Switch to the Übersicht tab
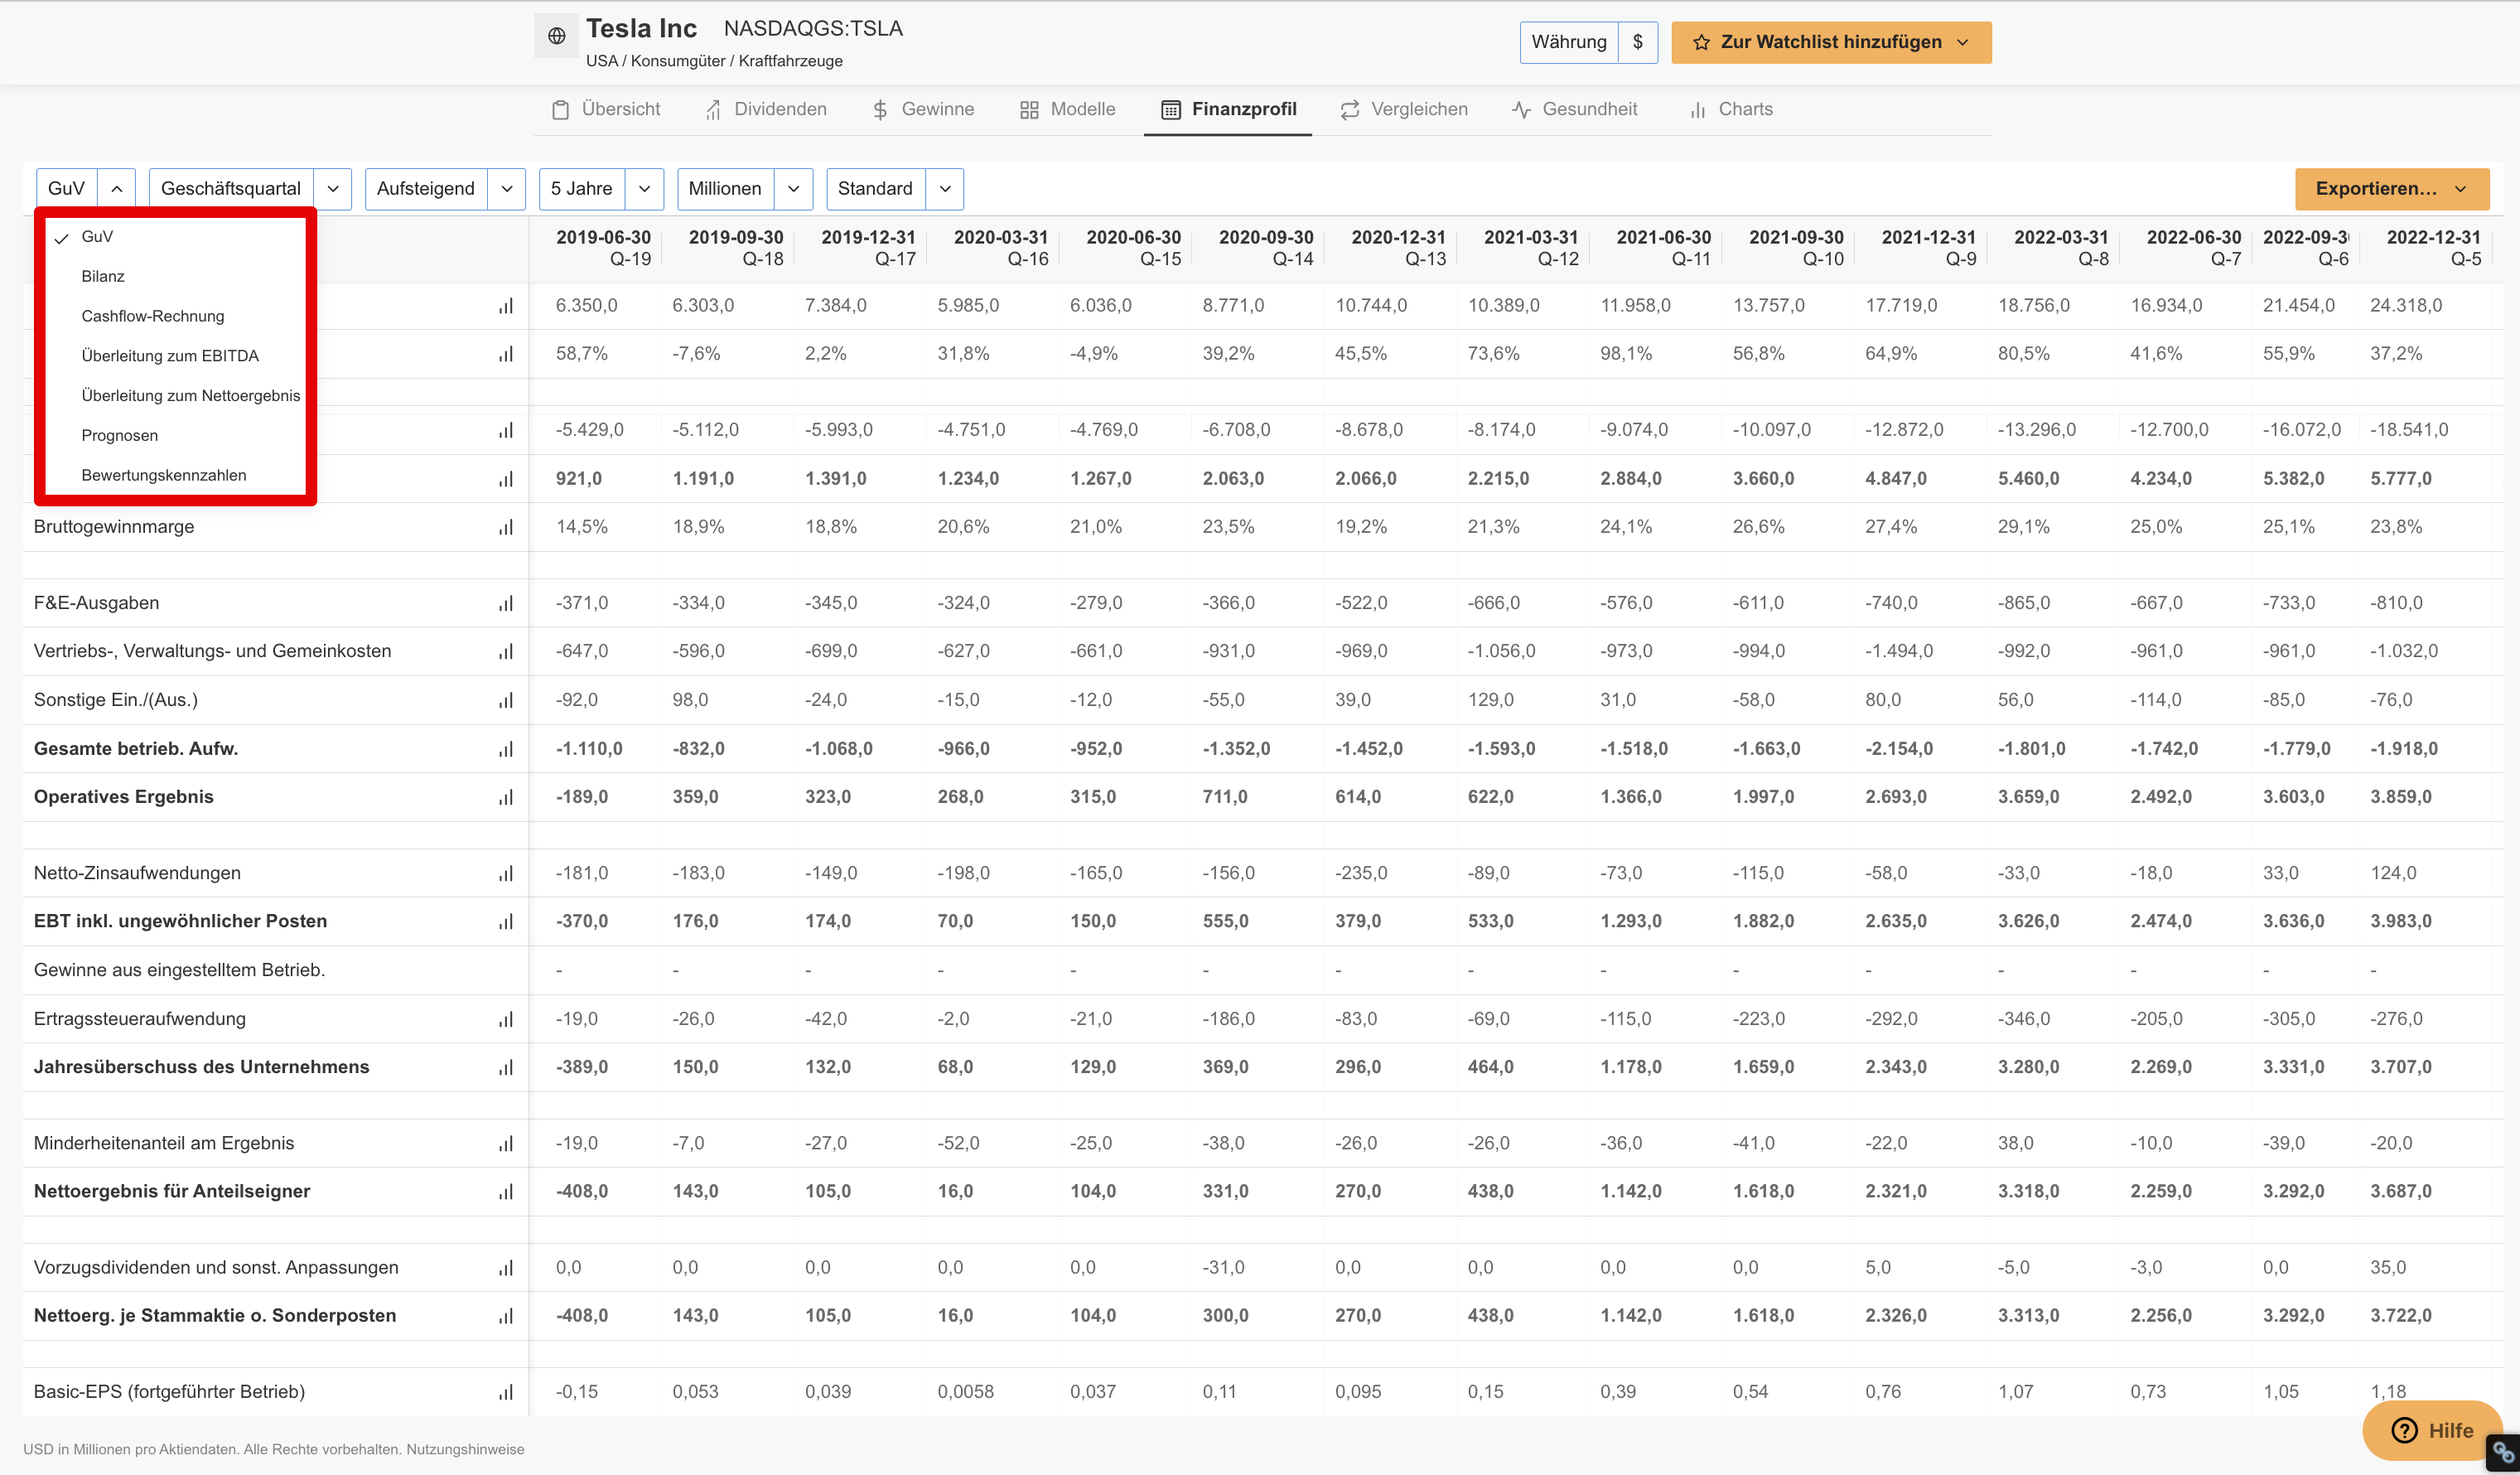2520x1475 pixels. coord(606,109)
